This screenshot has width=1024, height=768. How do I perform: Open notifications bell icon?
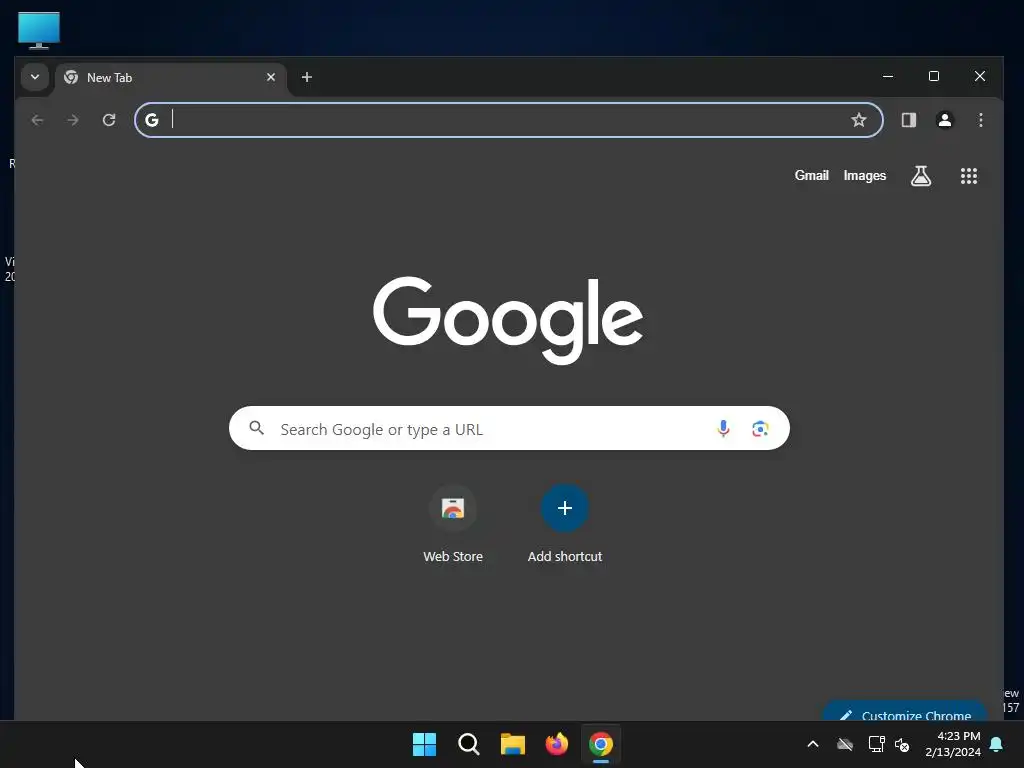point(997,744)
